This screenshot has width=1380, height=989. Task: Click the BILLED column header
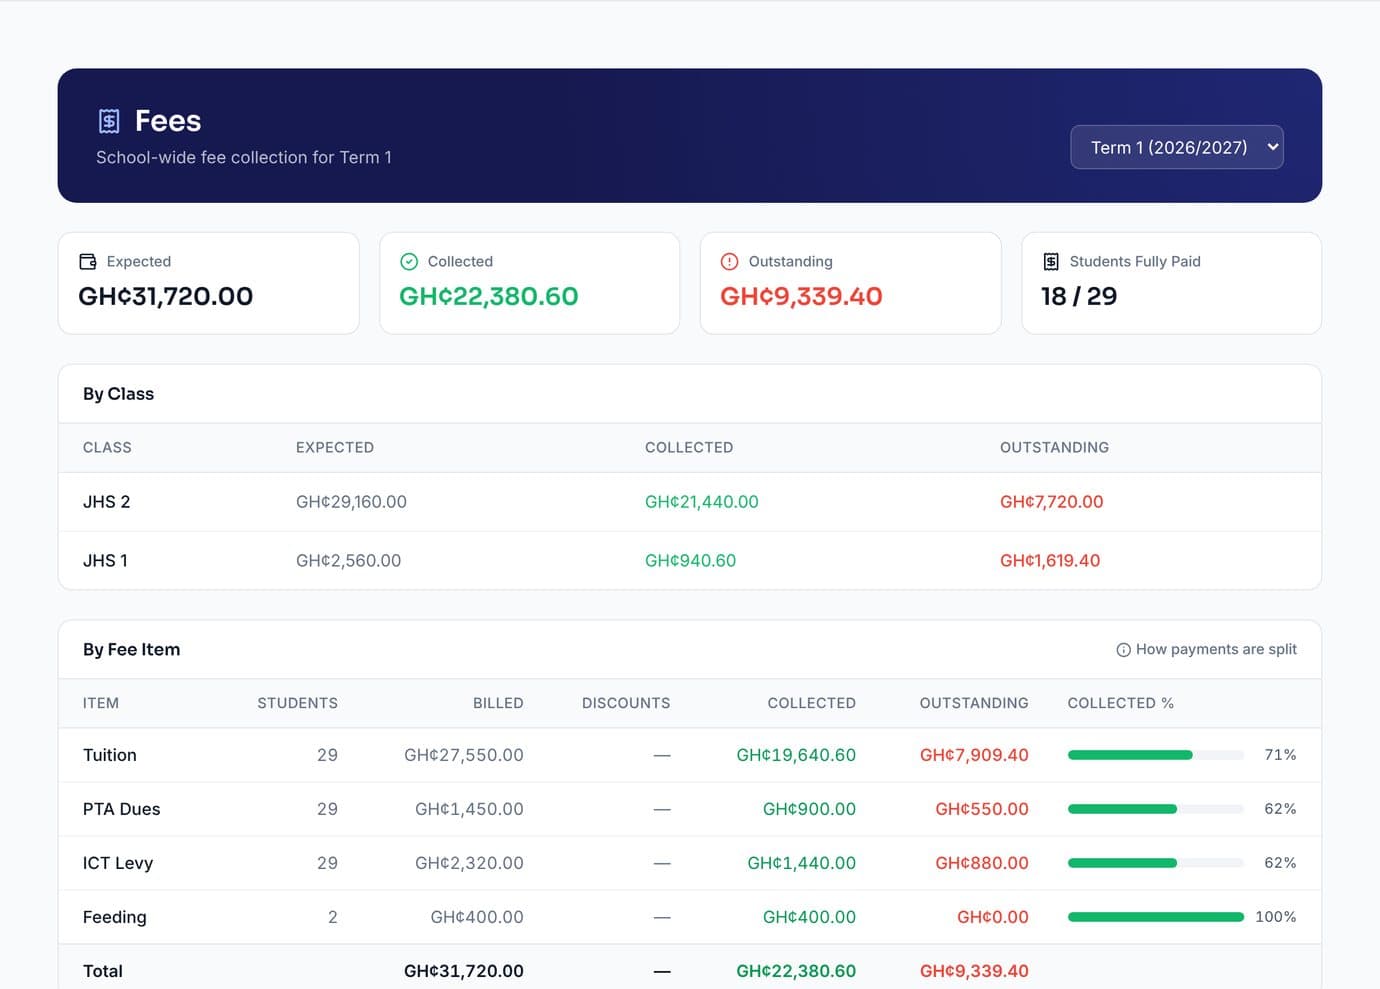pyautogui.click(x=498, y=703)
